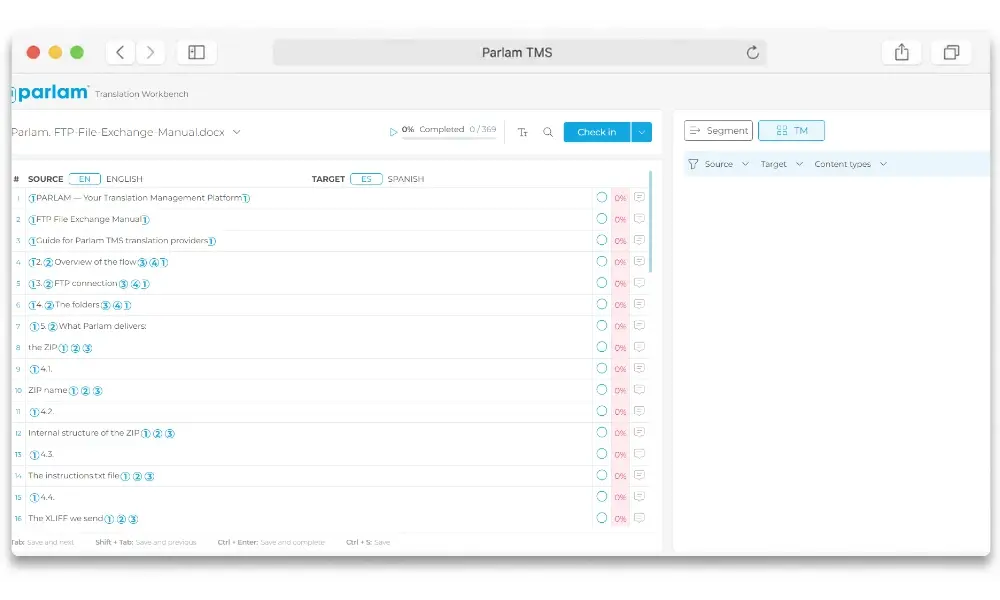Open comment icon for PARLAM platform segment
Image resolution: width=1000 pixels, height=600 pixels.
(639, 198)
